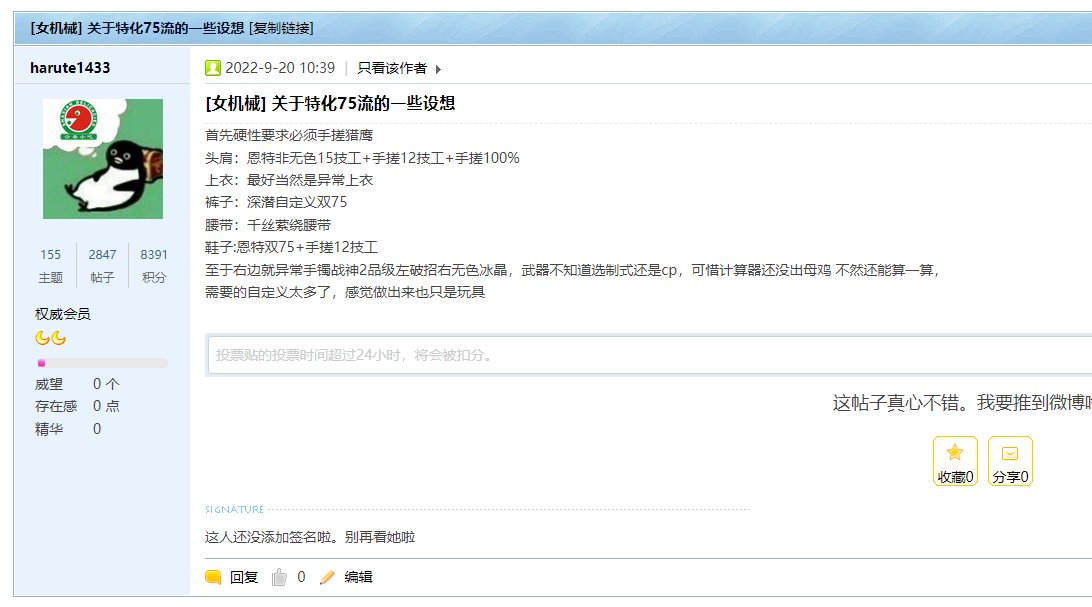1092x607 pixels.
Task: Click the pink user level progress bar
Action: click(102, 363)
